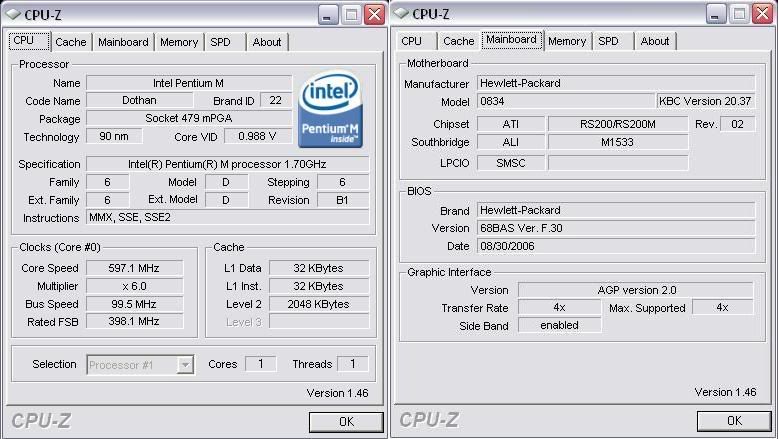Click the Transfer Rate value '4x'

(560, 308)
